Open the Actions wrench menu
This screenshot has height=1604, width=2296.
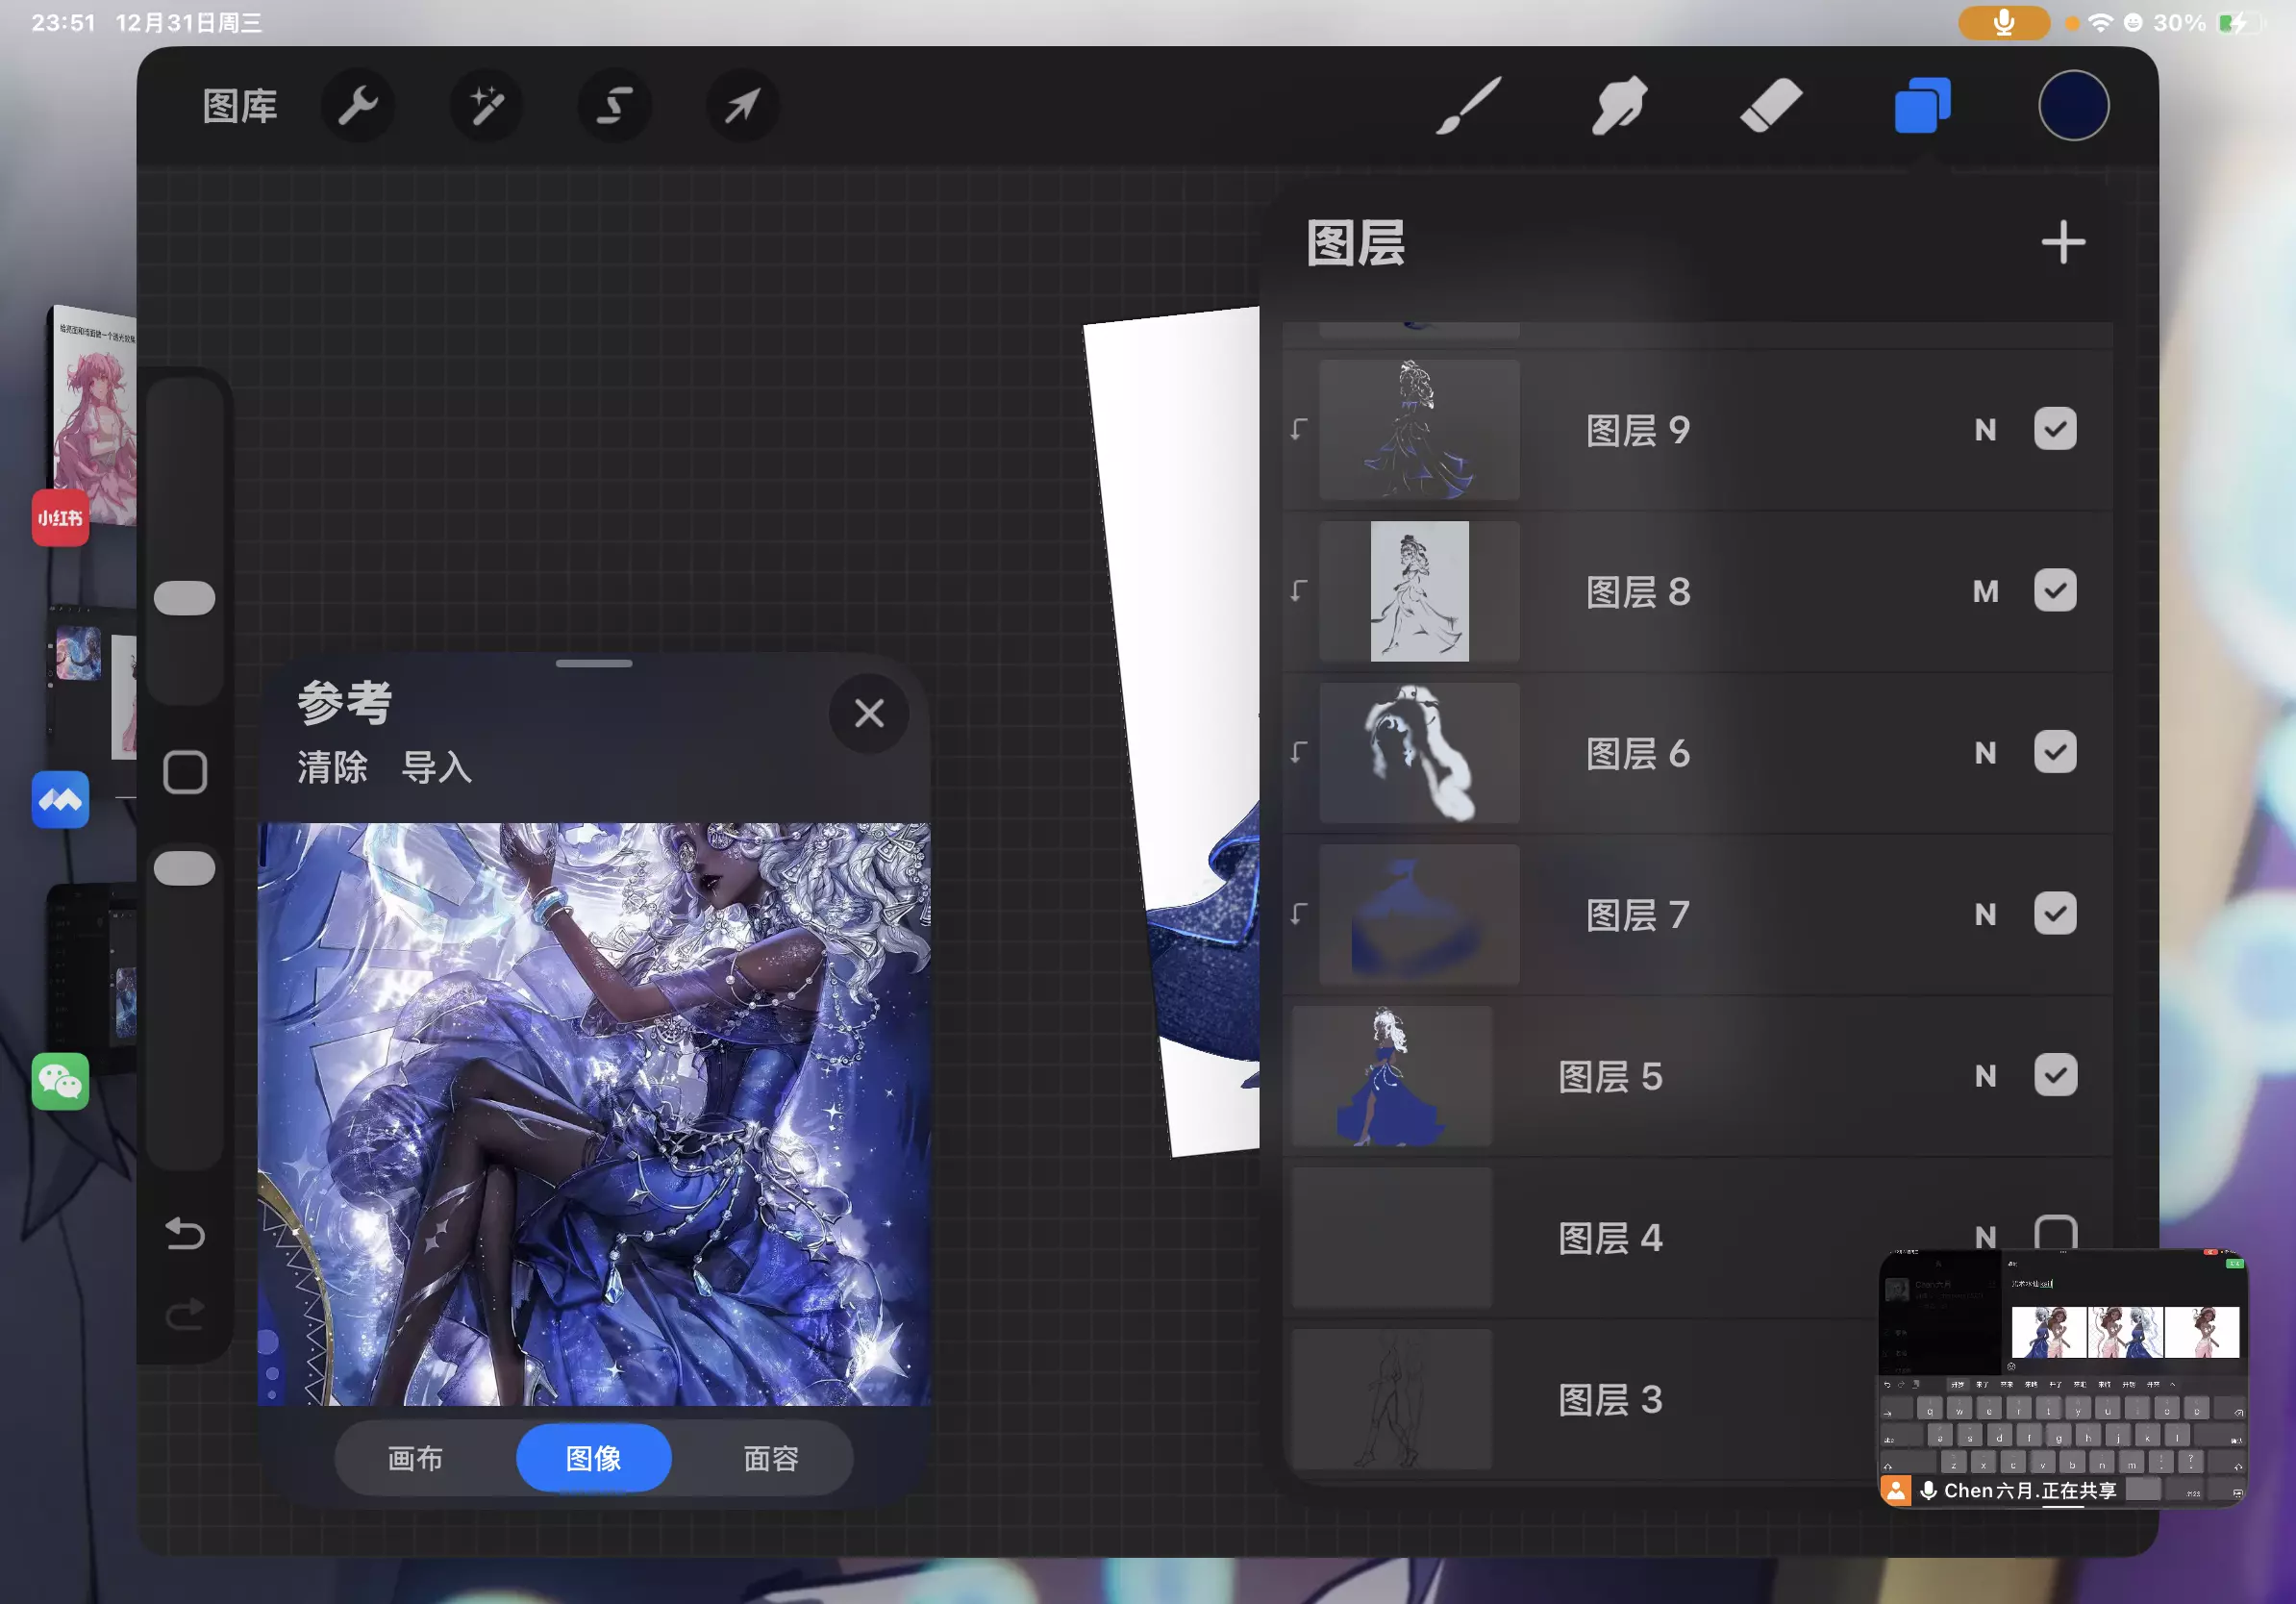click(358, 106)
